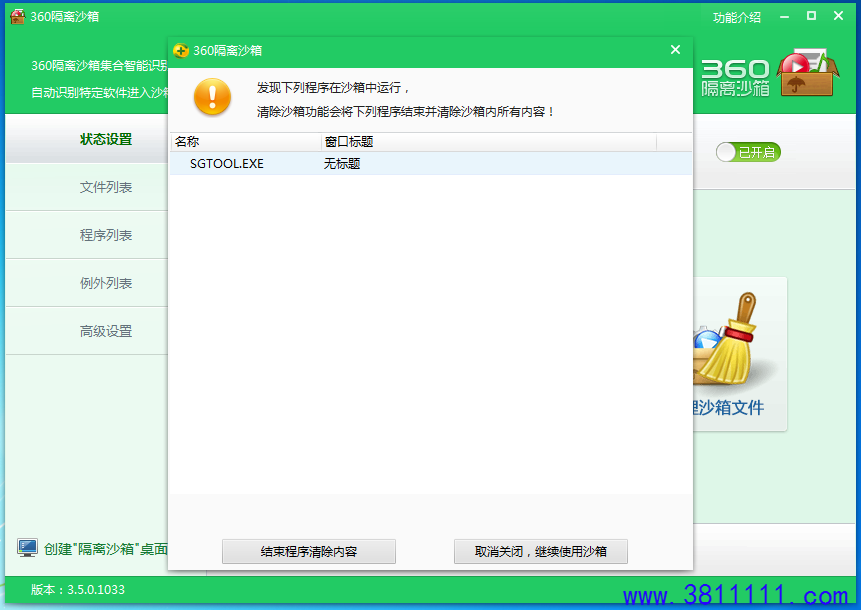The image size is (861, 610).
Task: Click 取消关闭，继续使用沙箱 button
Action: [541, 551]
